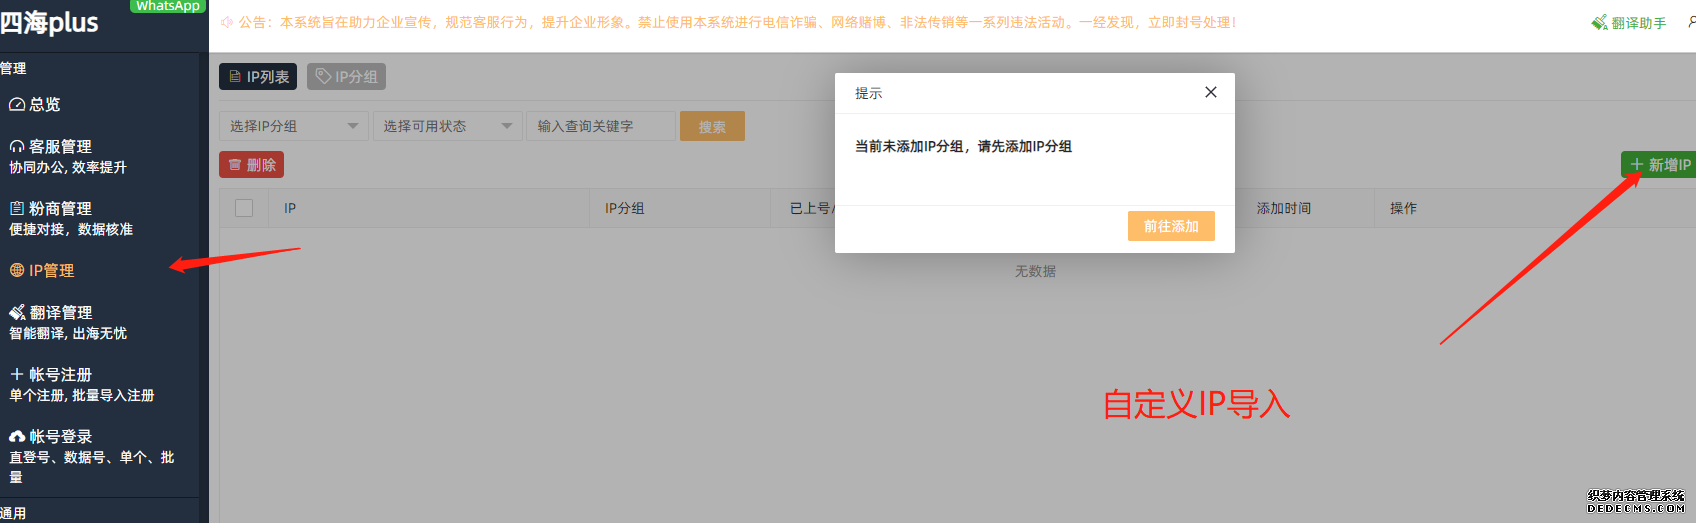Open the 选择可用状态 dropdown
The image size is (1696, 523).
[447, 126]
